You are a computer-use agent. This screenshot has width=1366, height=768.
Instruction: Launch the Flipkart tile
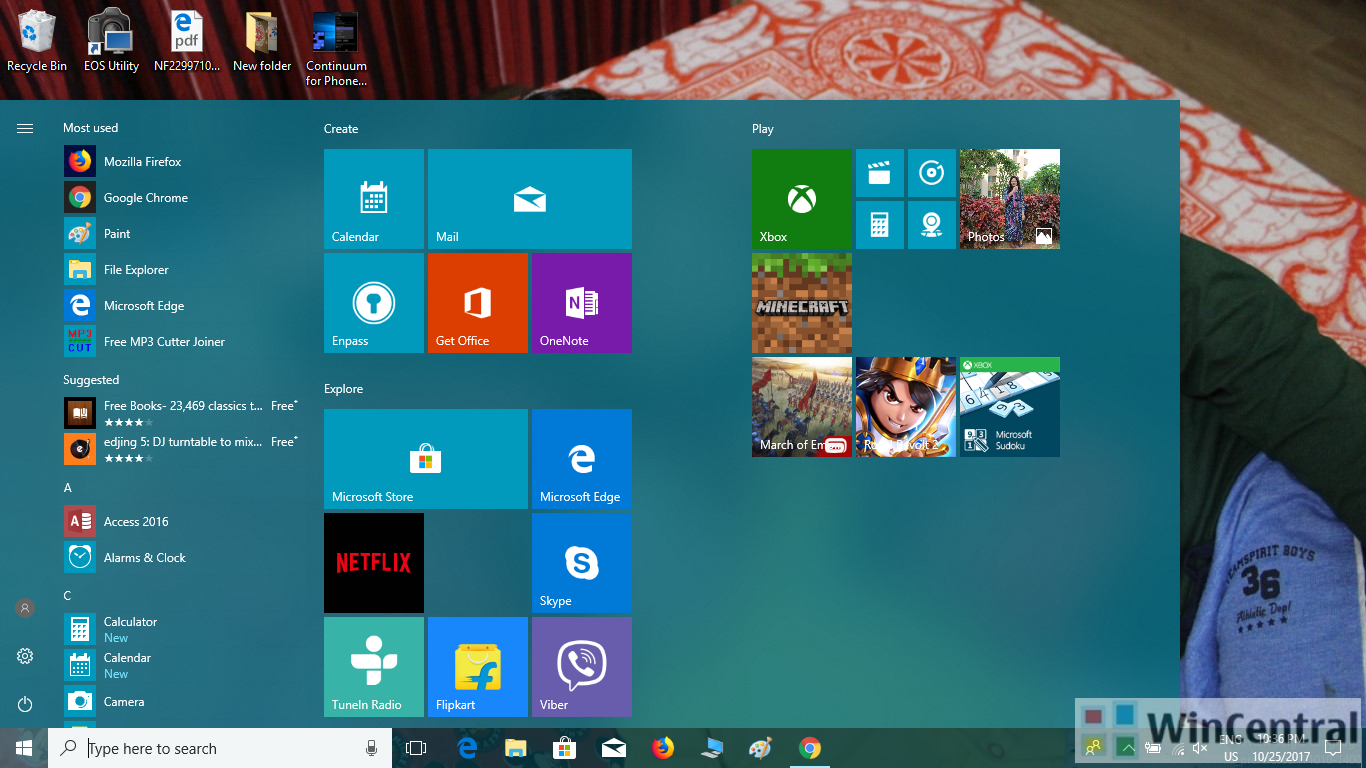pos(478,667)
